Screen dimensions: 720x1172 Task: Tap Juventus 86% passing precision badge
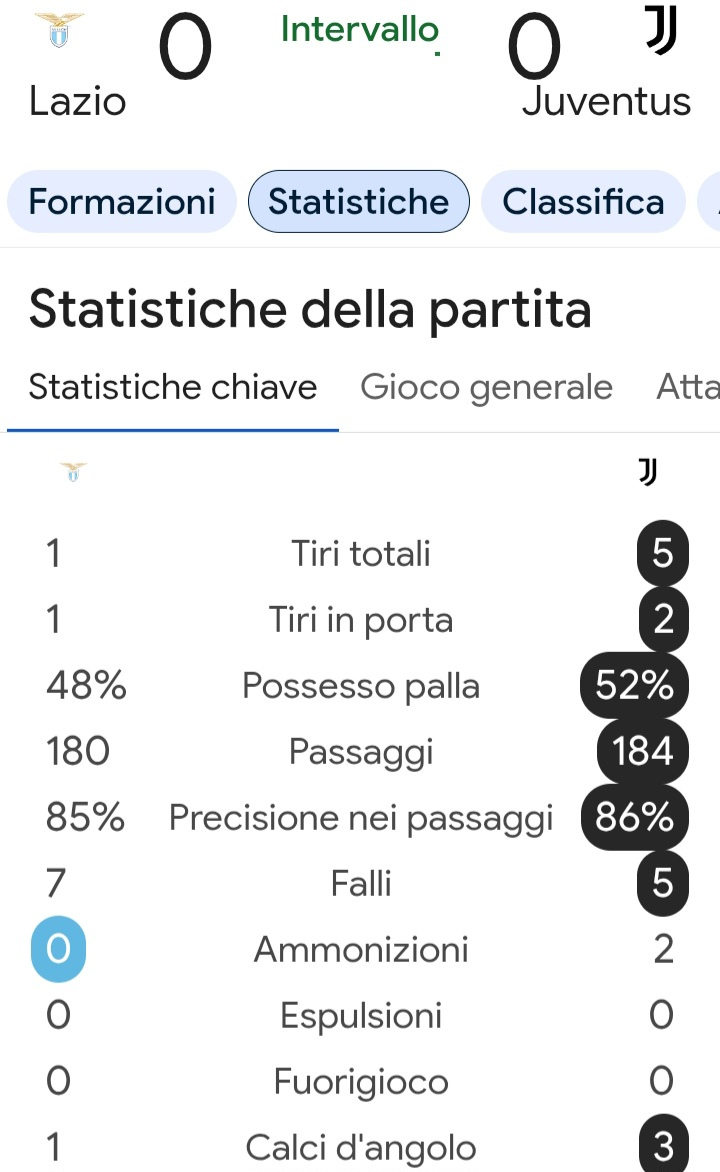point(634,817)
